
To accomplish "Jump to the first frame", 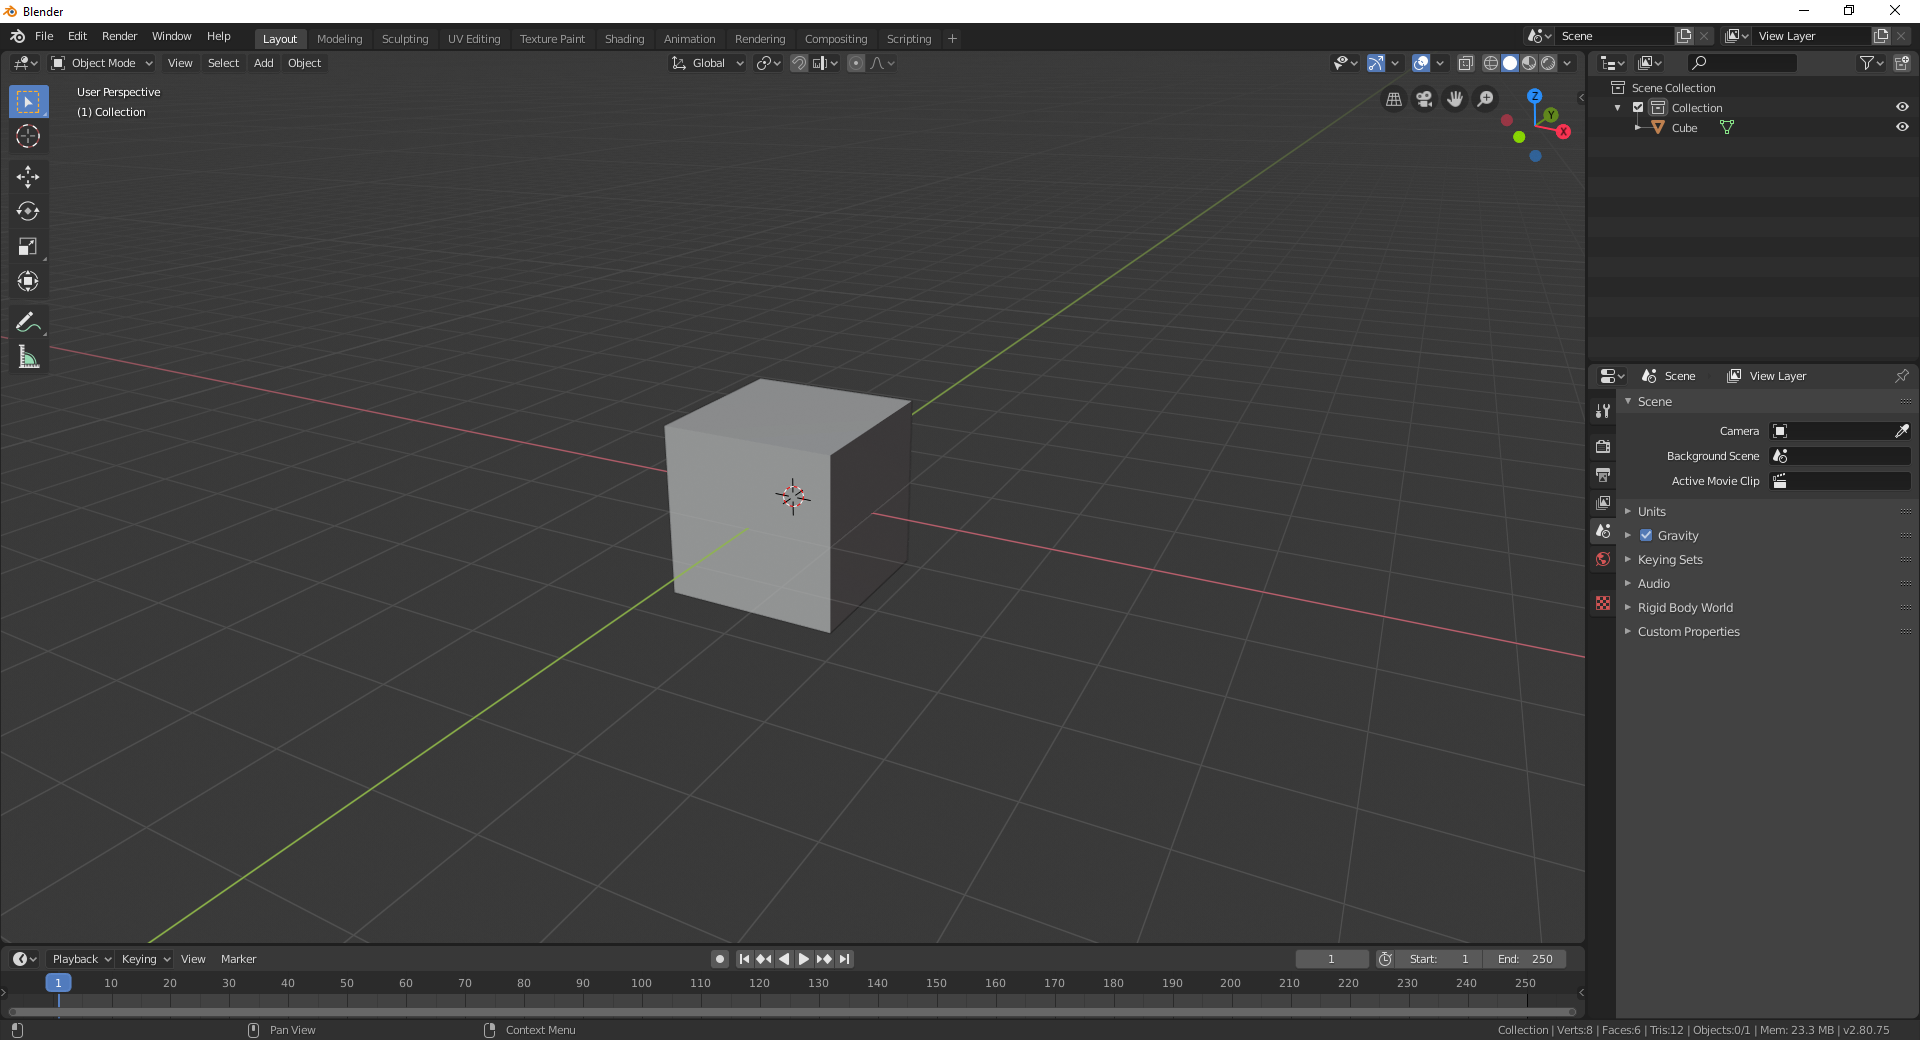I will click(x=744, y=959).
